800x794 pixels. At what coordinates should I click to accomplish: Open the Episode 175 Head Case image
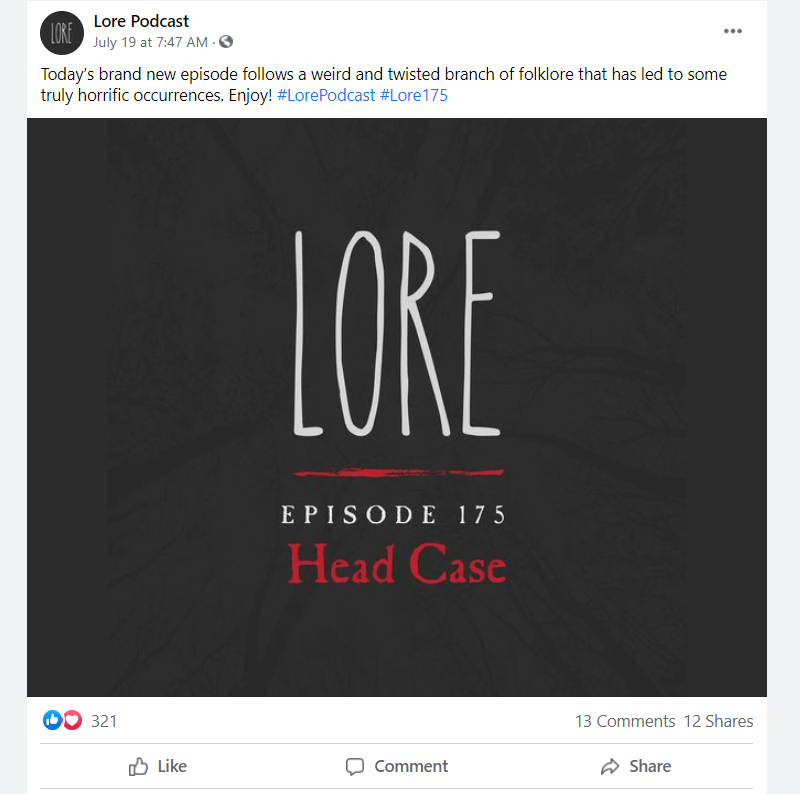click(x=397, y=407)
